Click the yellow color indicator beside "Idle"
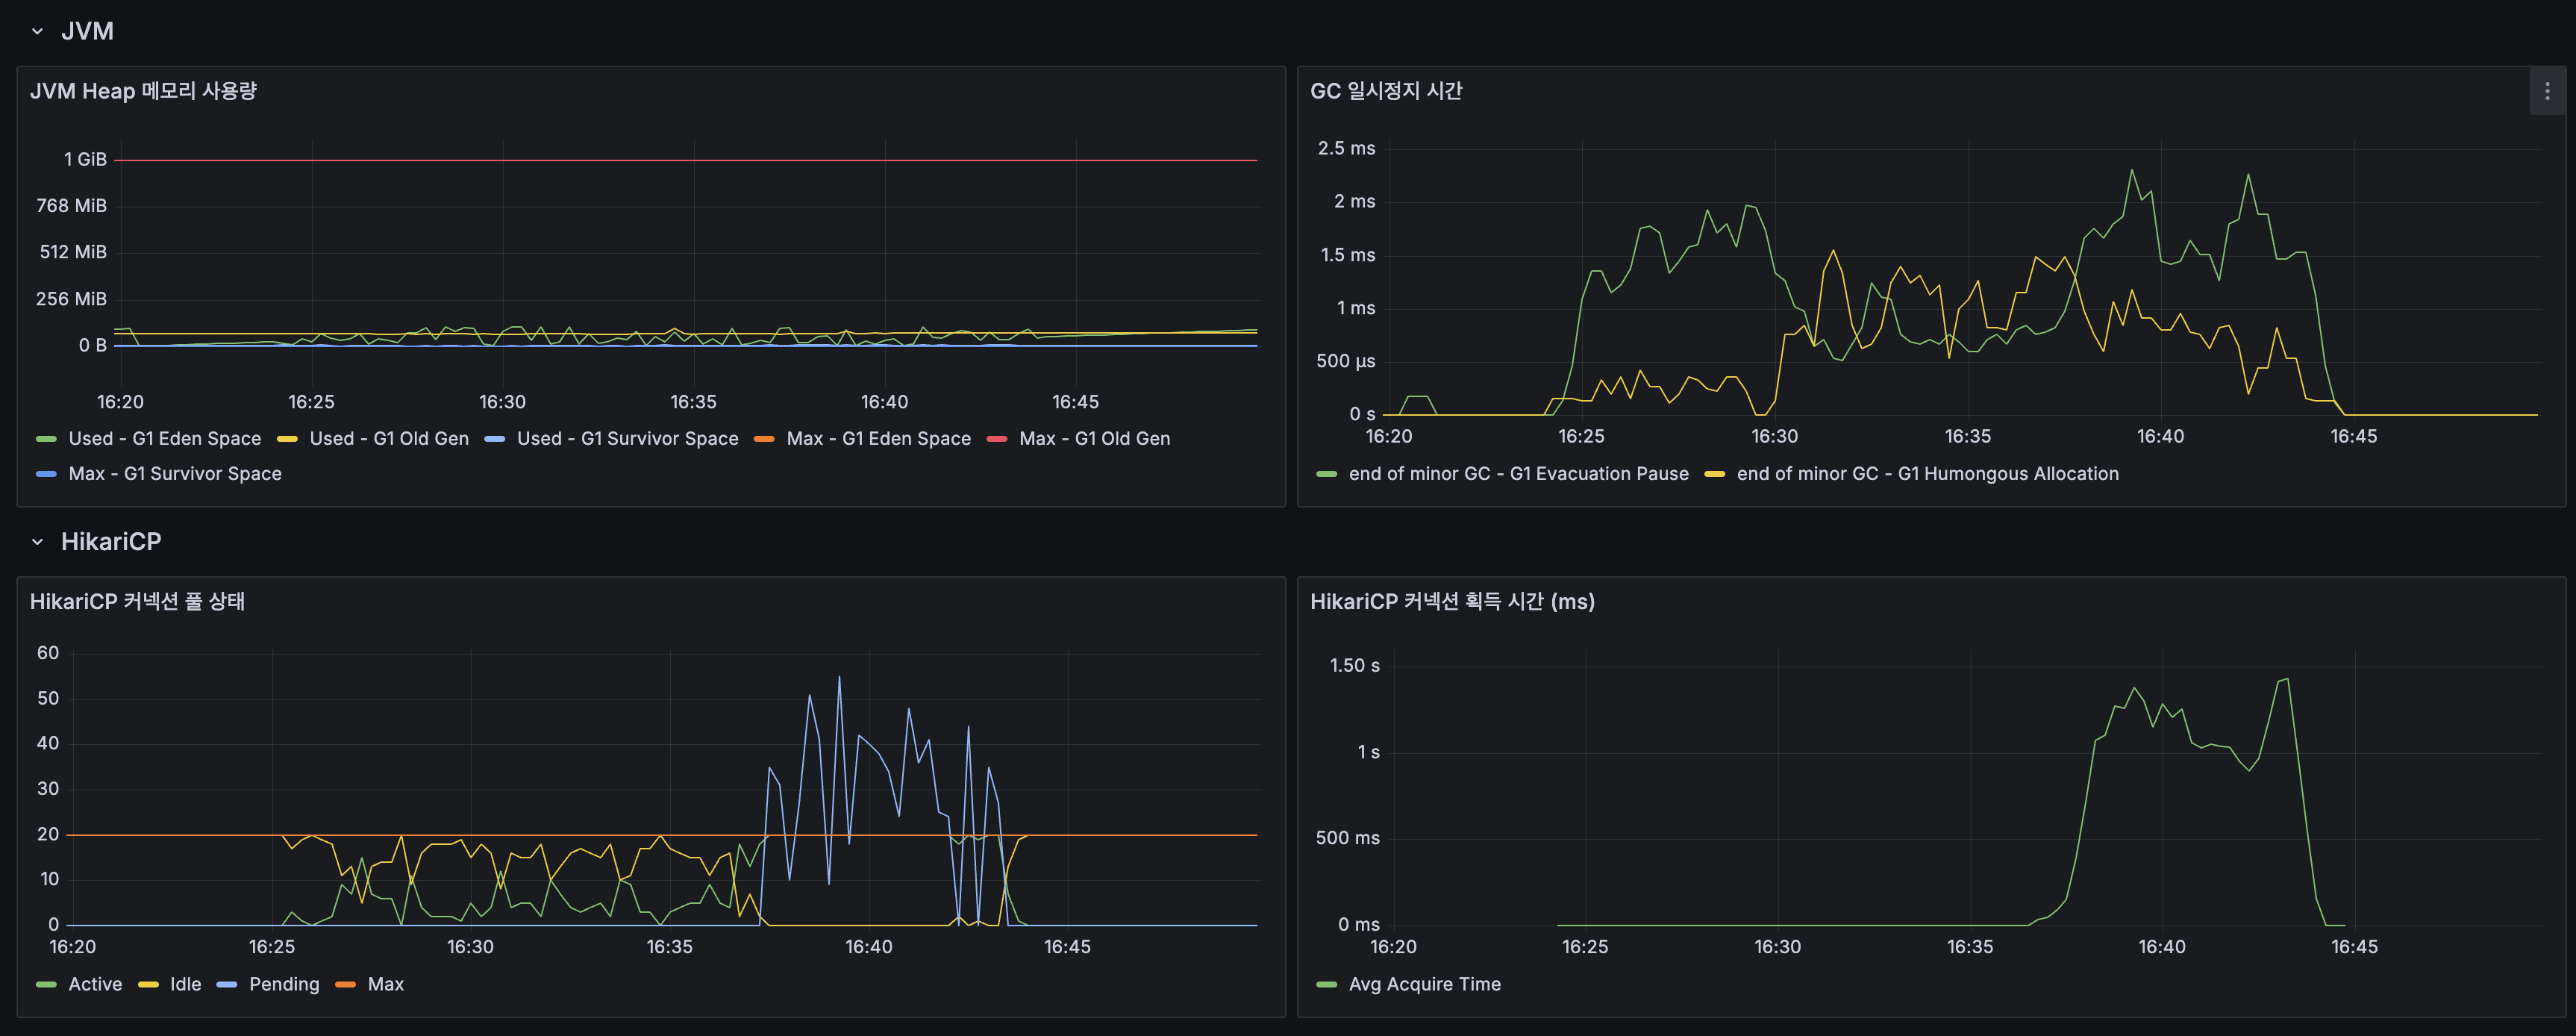Image resolution: width=2576 pixels, height=1036 pixels. pos(148,984)
